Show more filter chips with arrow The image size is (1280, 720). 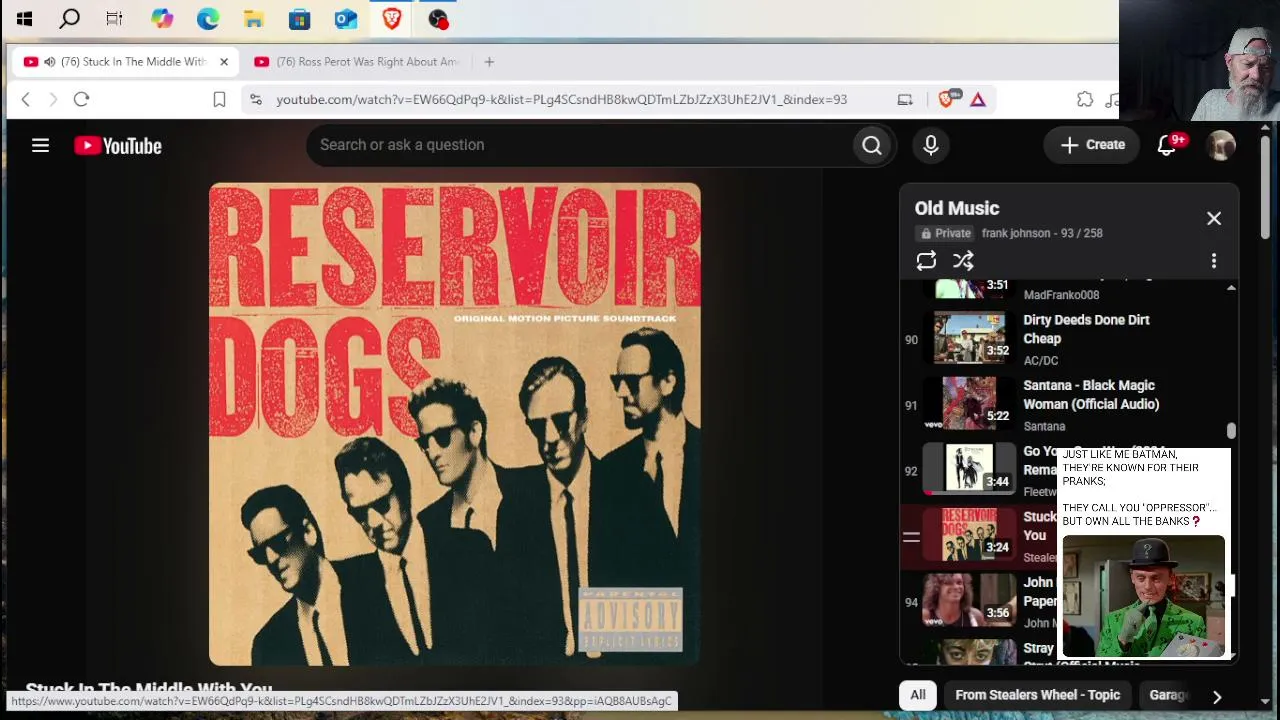pos(1217,696)
